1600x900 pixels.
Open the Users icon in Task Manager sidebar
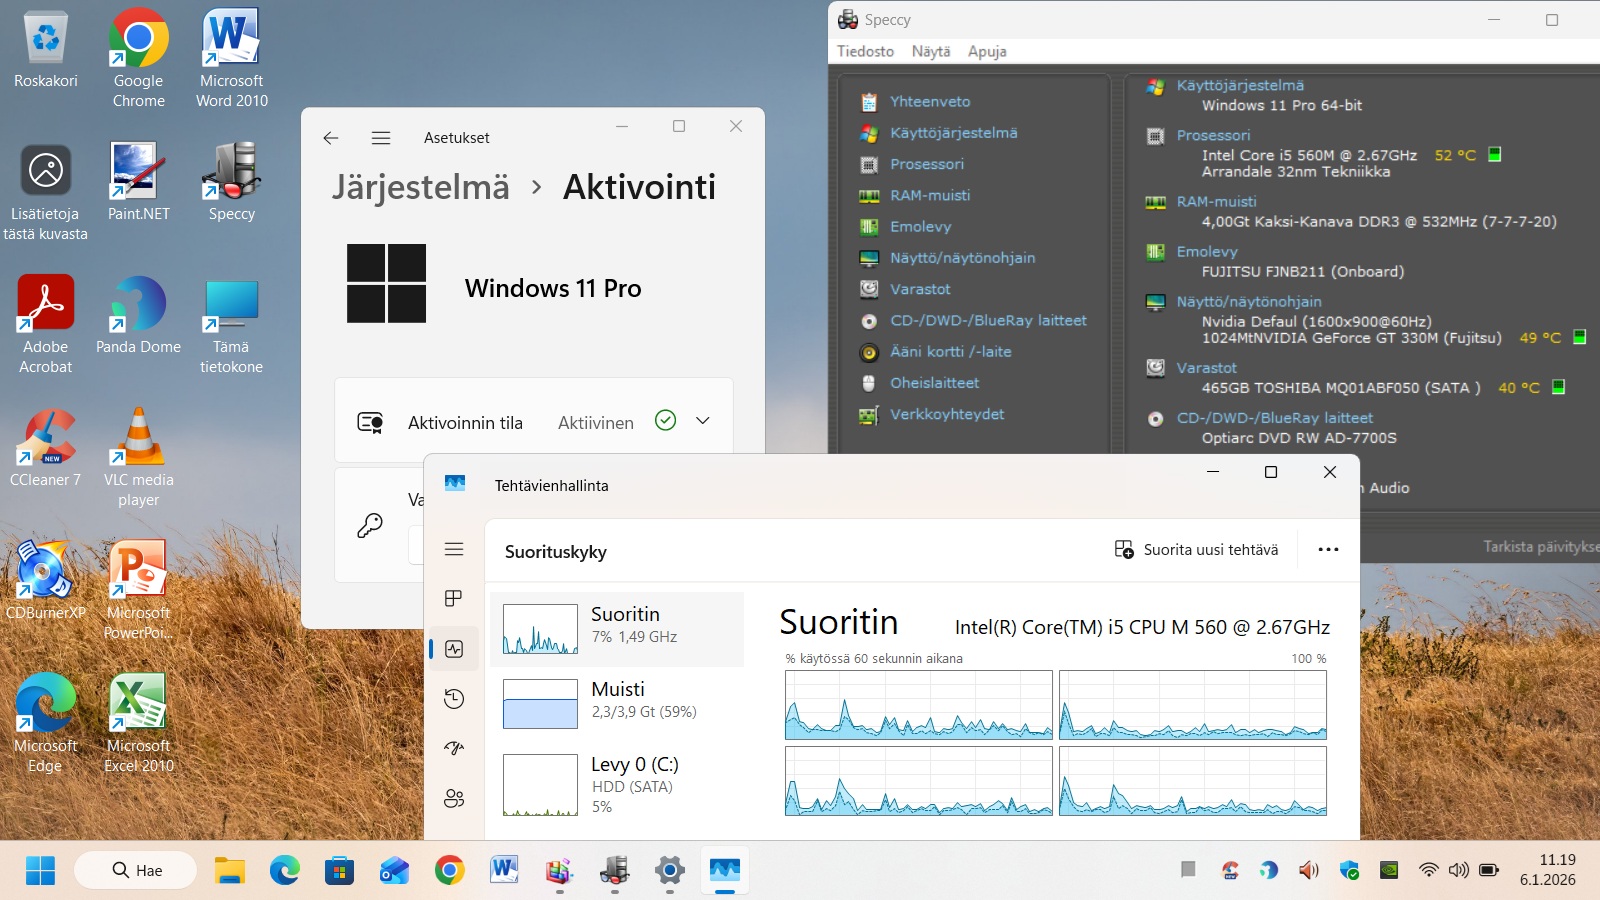tap(454, 798)
